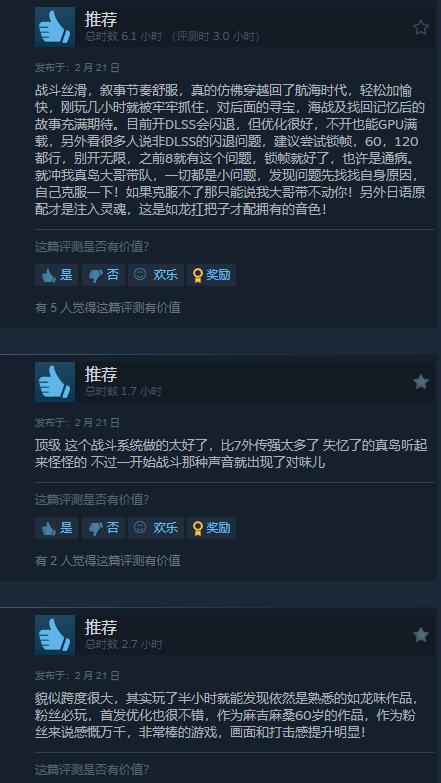Click the thumbs-up icon of the 2.7-hour review
441x783 pixels.
[55, 635]
